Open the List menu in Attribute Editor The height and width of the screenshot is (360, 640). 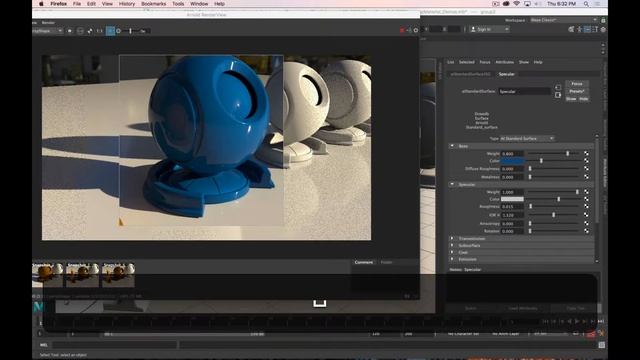pyautogui.click(x=451, y=62)
